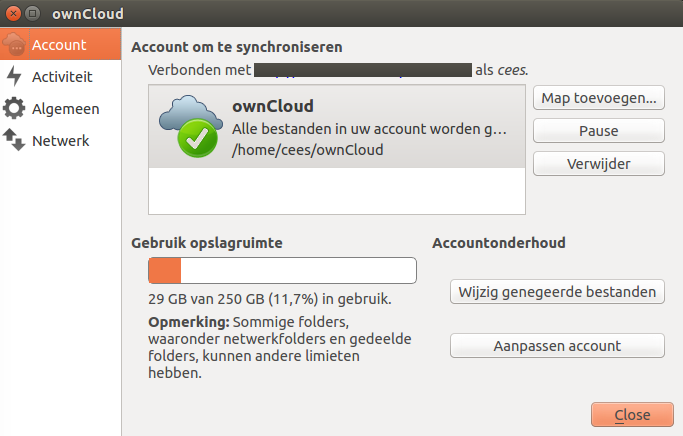Open the Netwerk settings tab label
683x436 pixels.
(60, 140)
